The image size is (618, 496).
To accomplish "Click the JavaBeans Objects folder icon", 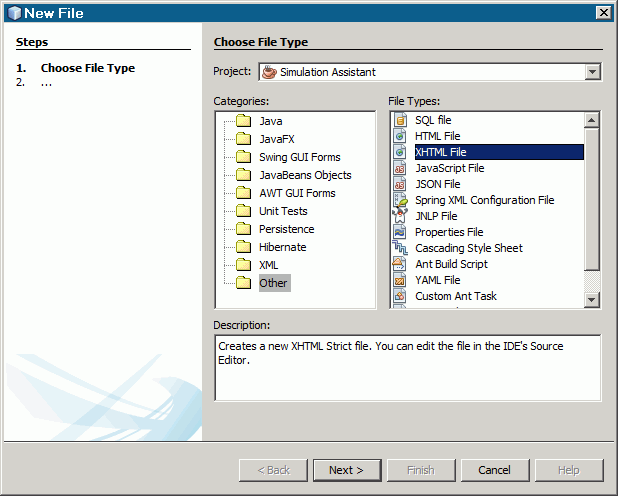I will (x=244, y=175).
